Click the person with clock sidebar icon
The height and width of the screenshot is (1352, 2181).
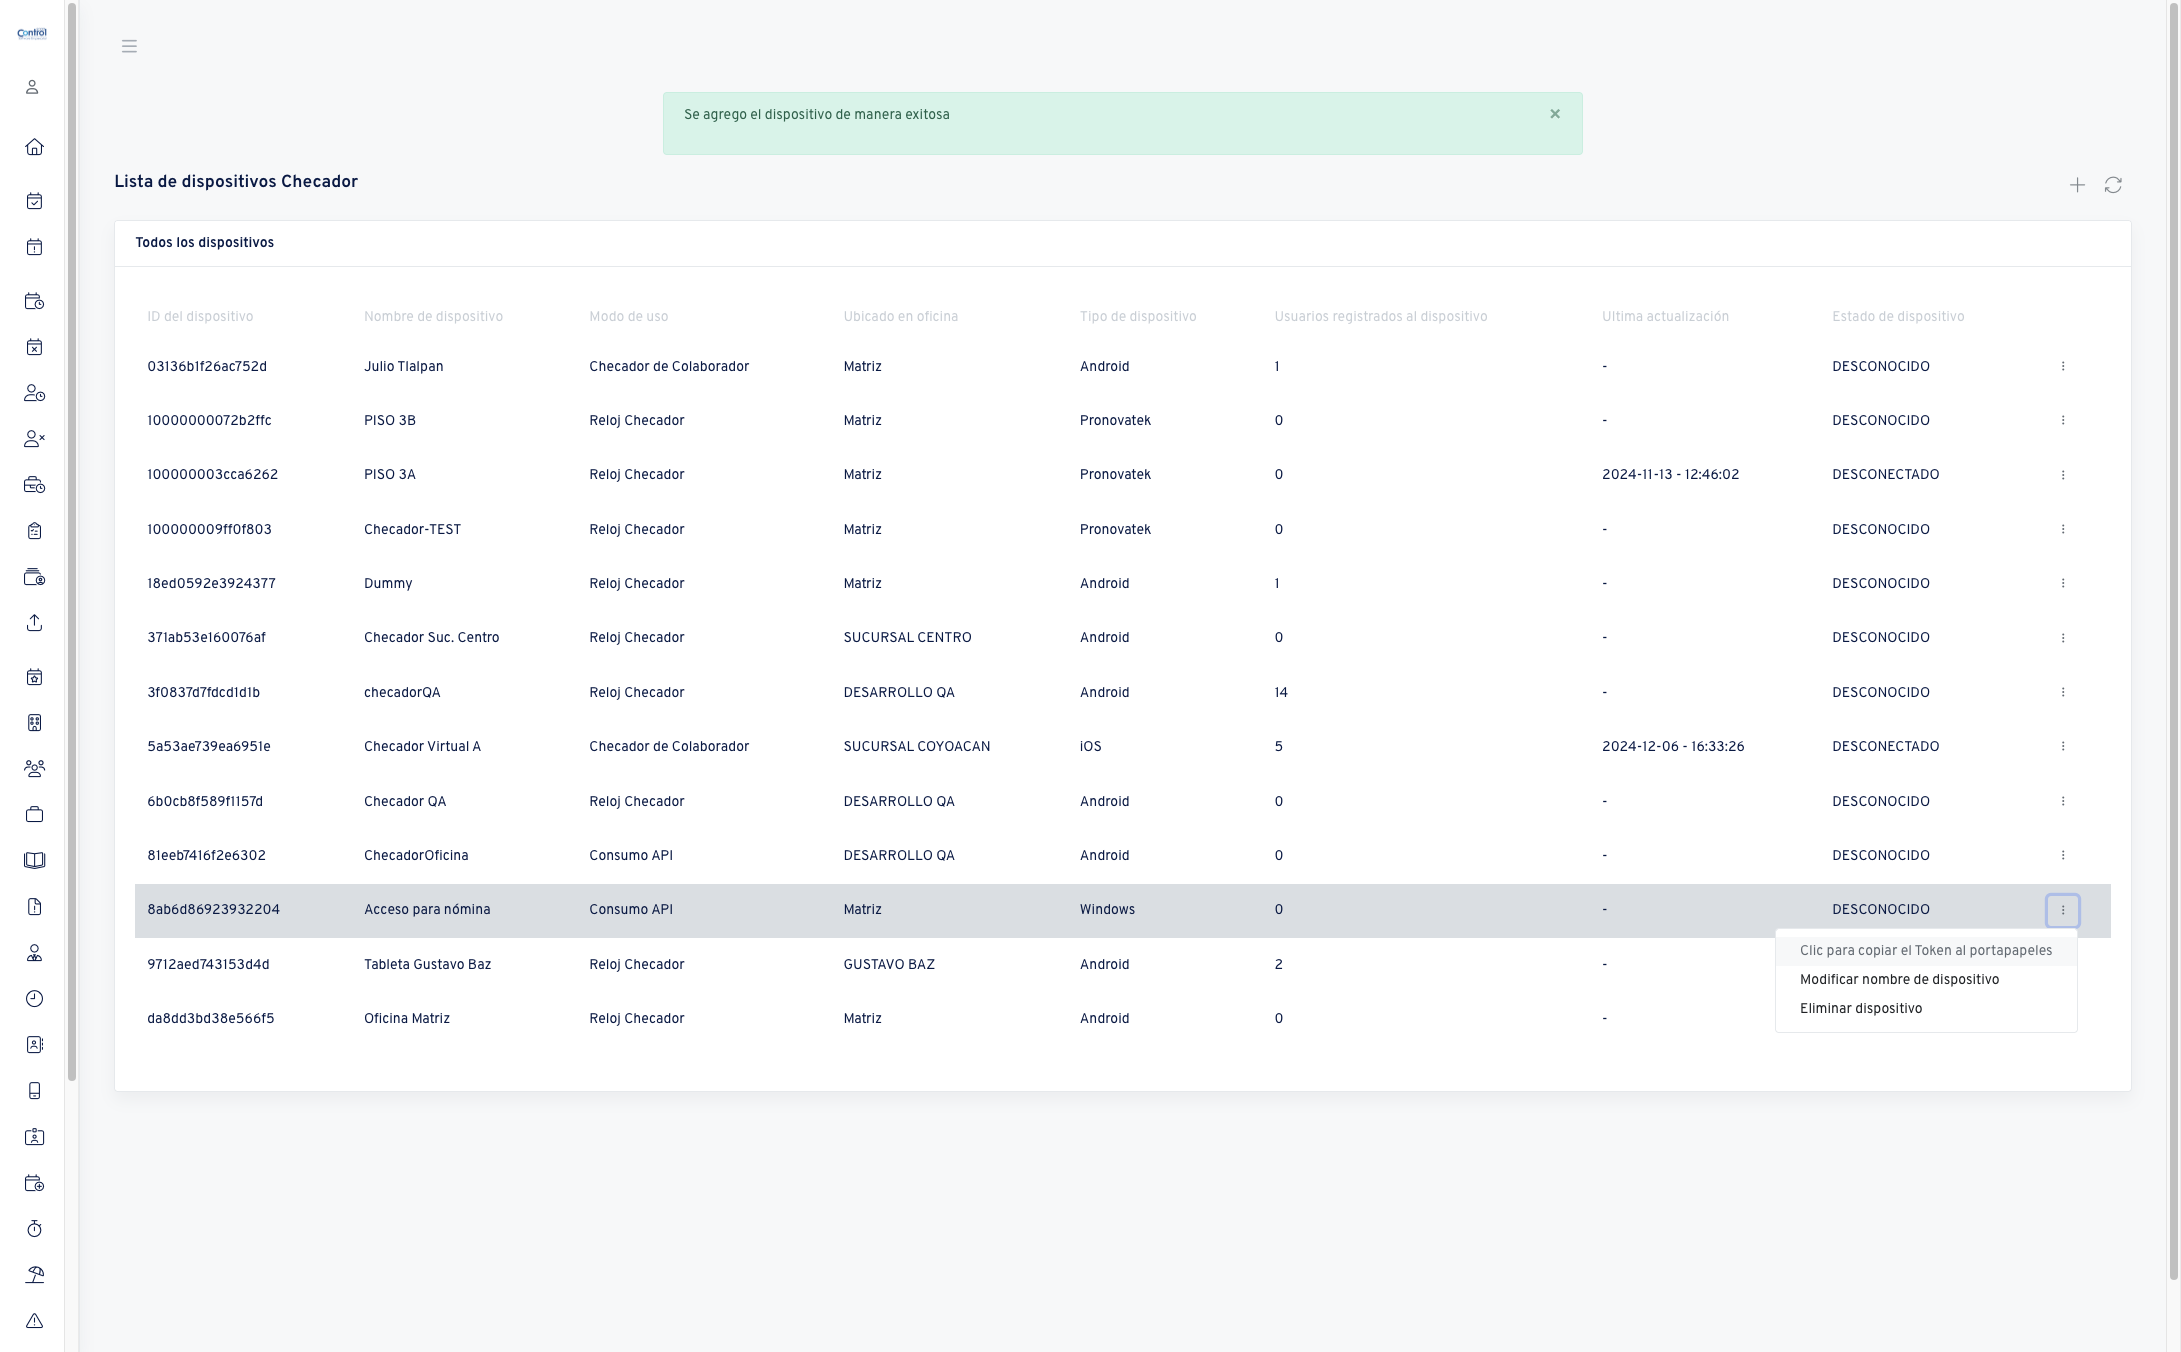[34, 393]
